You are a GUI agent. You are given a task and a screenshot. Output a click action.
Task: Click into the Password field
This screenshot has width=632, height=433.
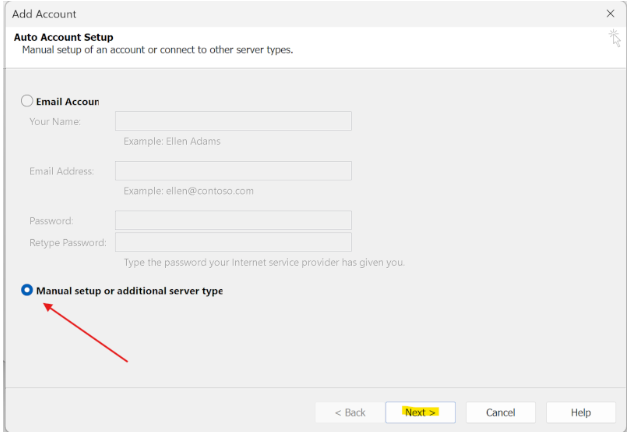tap(233, 220)
